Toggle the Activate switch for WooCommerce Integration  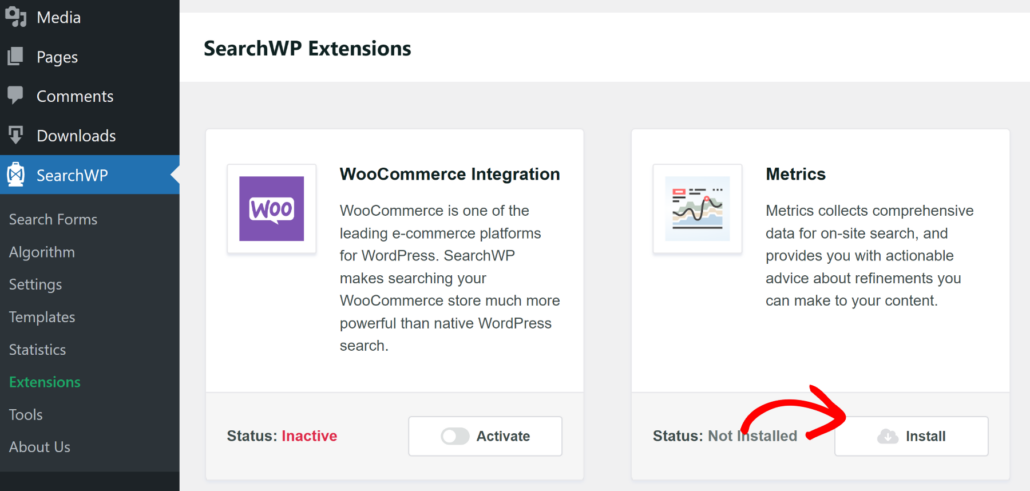click(455, 436)
